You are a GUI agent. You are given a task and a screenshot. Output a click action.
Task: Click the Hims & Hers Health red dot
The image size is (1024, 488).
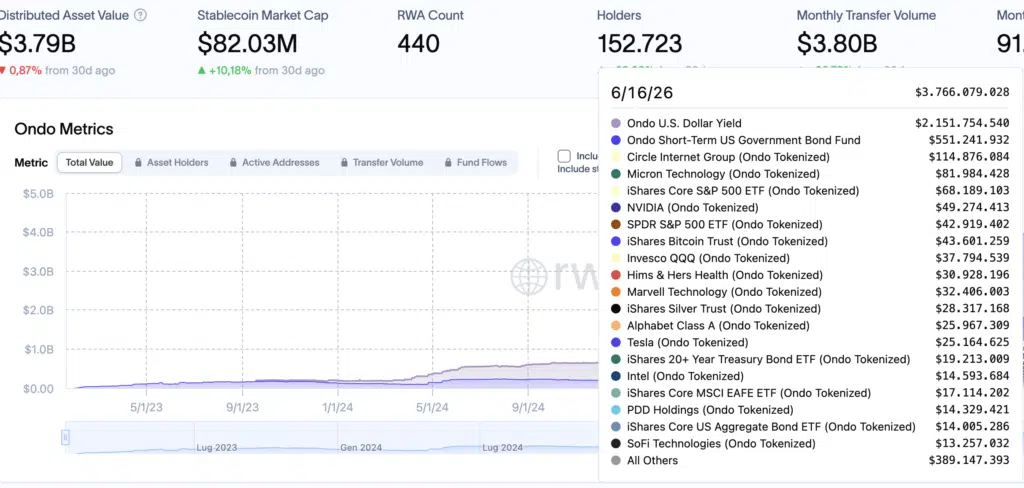click(615, 275)
